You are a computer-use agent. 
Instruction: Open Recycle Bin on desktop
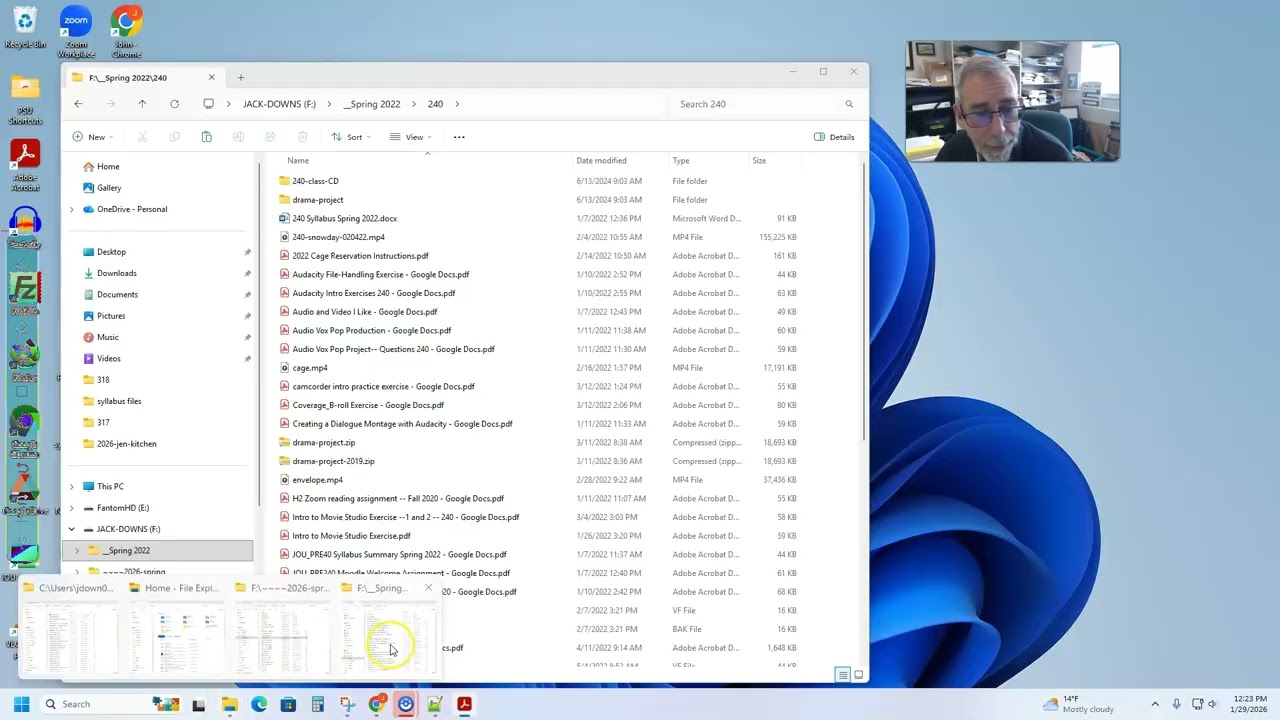[x=25, y=27]
